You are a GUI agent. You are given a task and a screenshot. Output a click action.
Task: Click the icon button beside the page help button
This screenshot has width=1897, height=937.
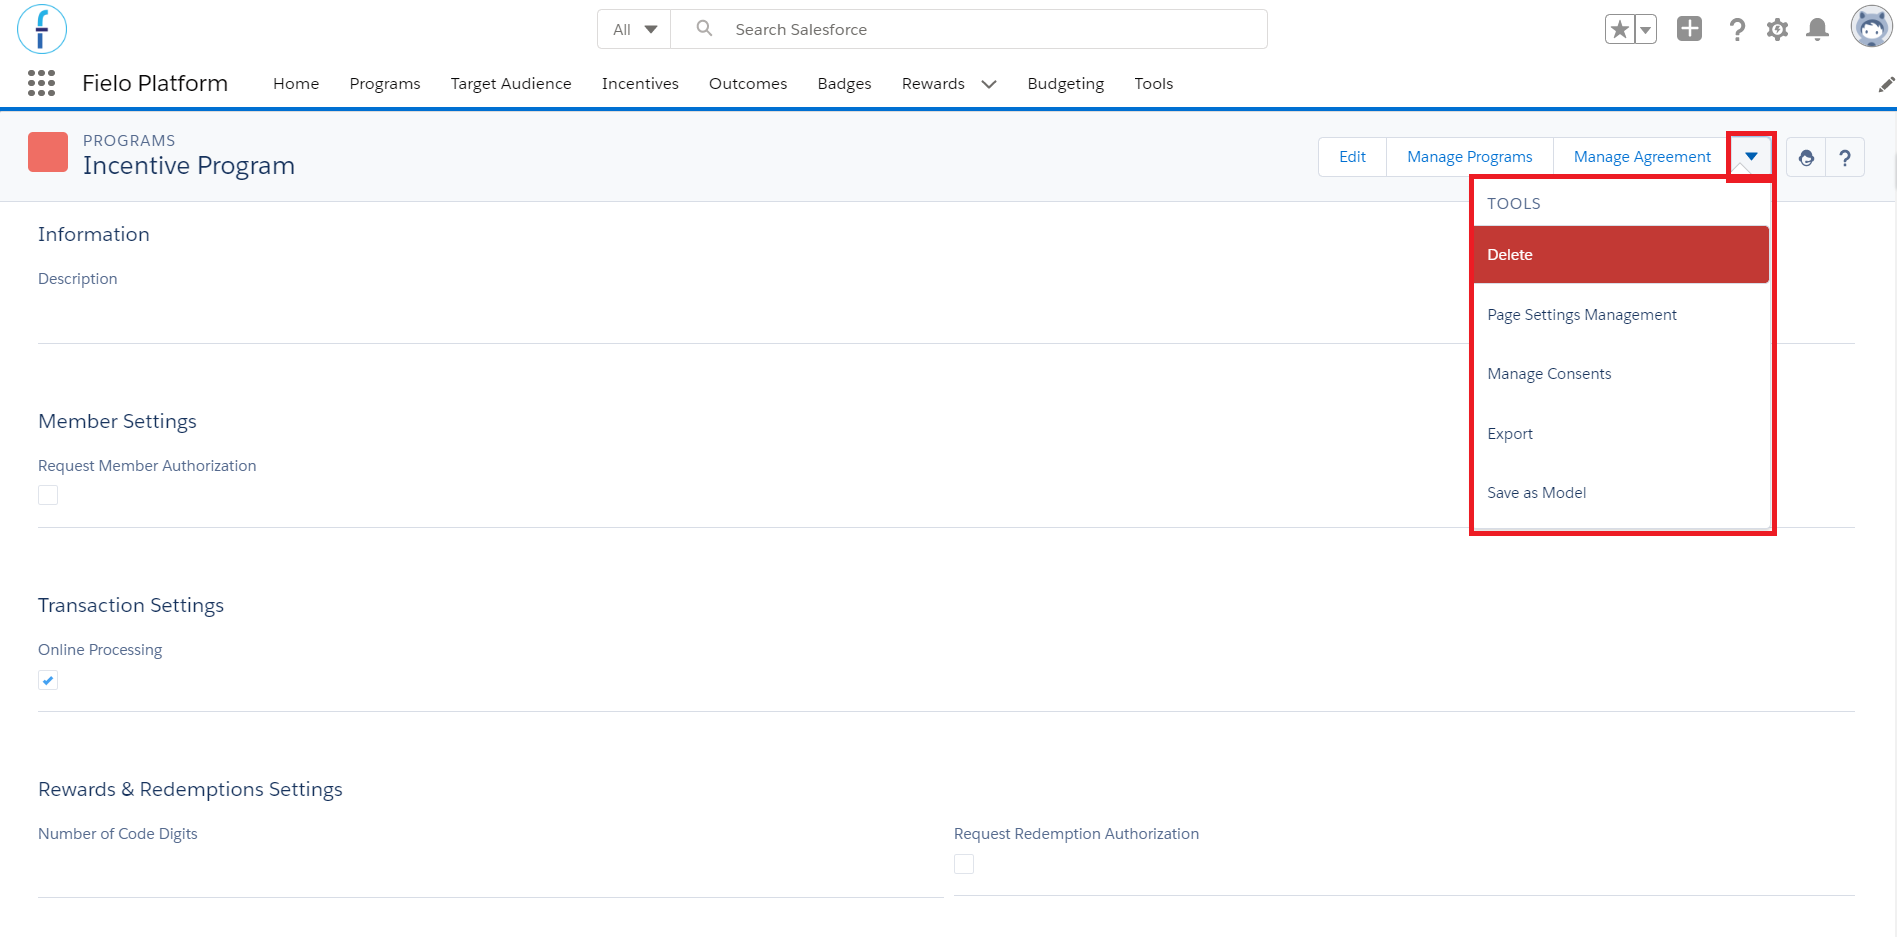tap(1806, 157)
